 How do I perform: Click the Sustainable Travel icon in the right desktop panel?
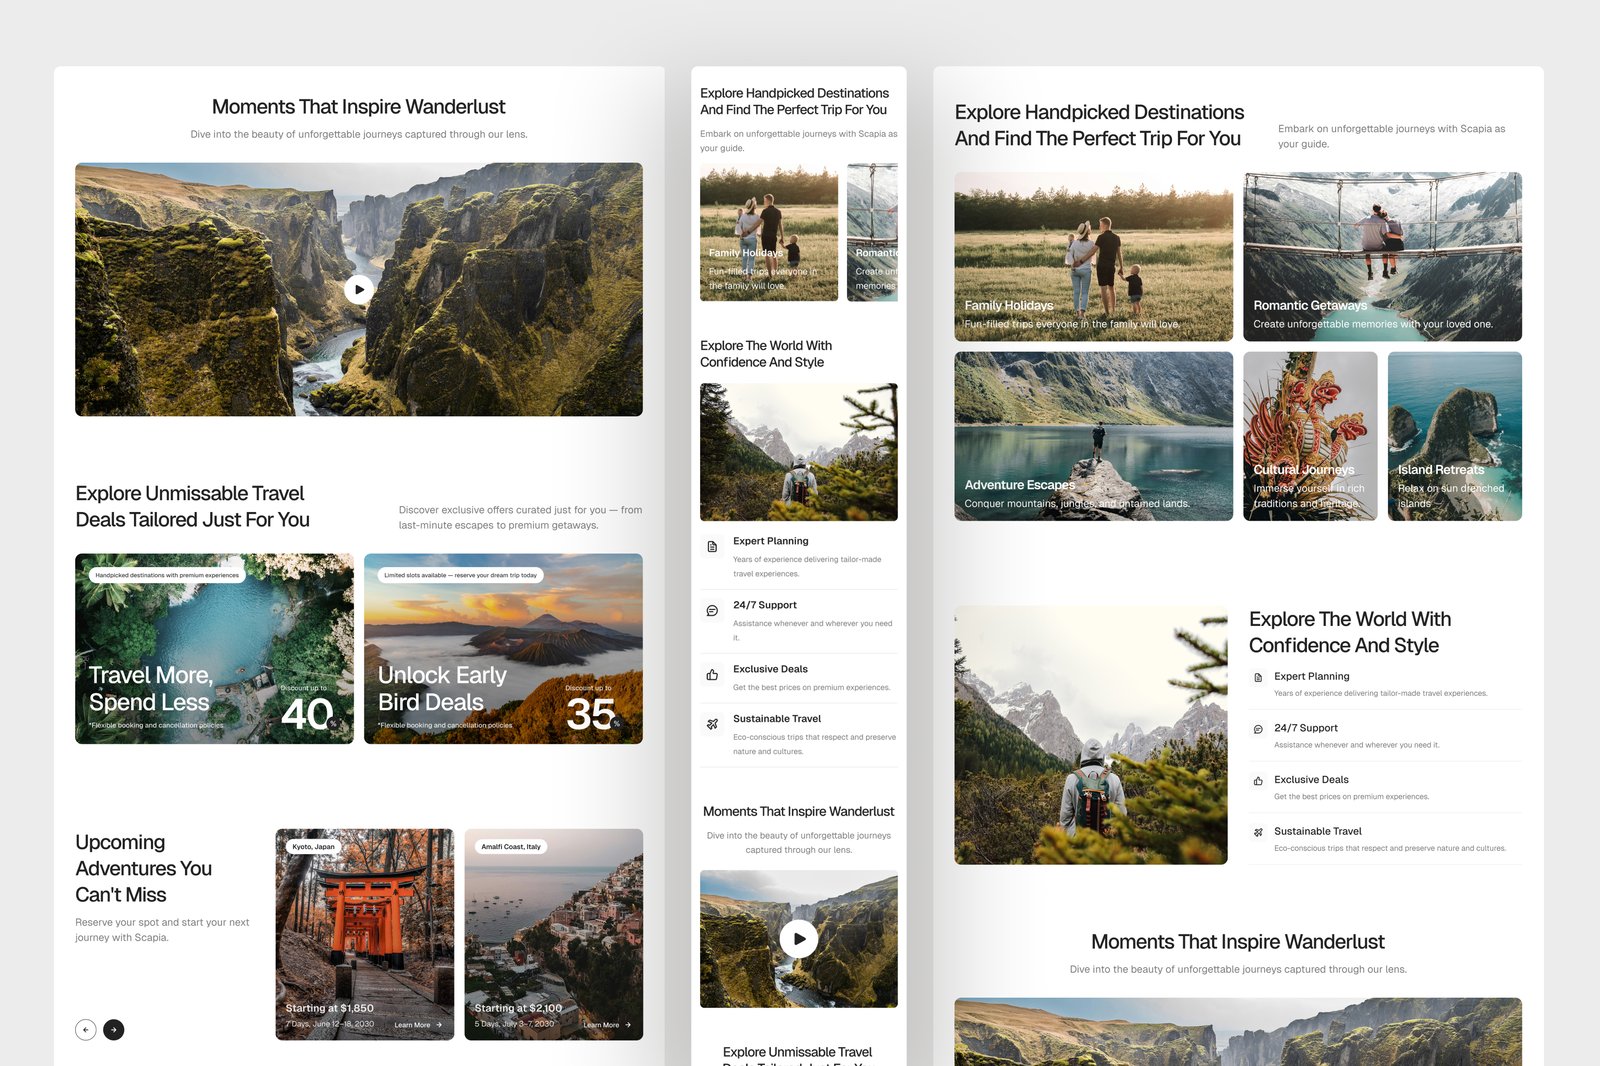pyautogui.click(x=1258, y=832)
